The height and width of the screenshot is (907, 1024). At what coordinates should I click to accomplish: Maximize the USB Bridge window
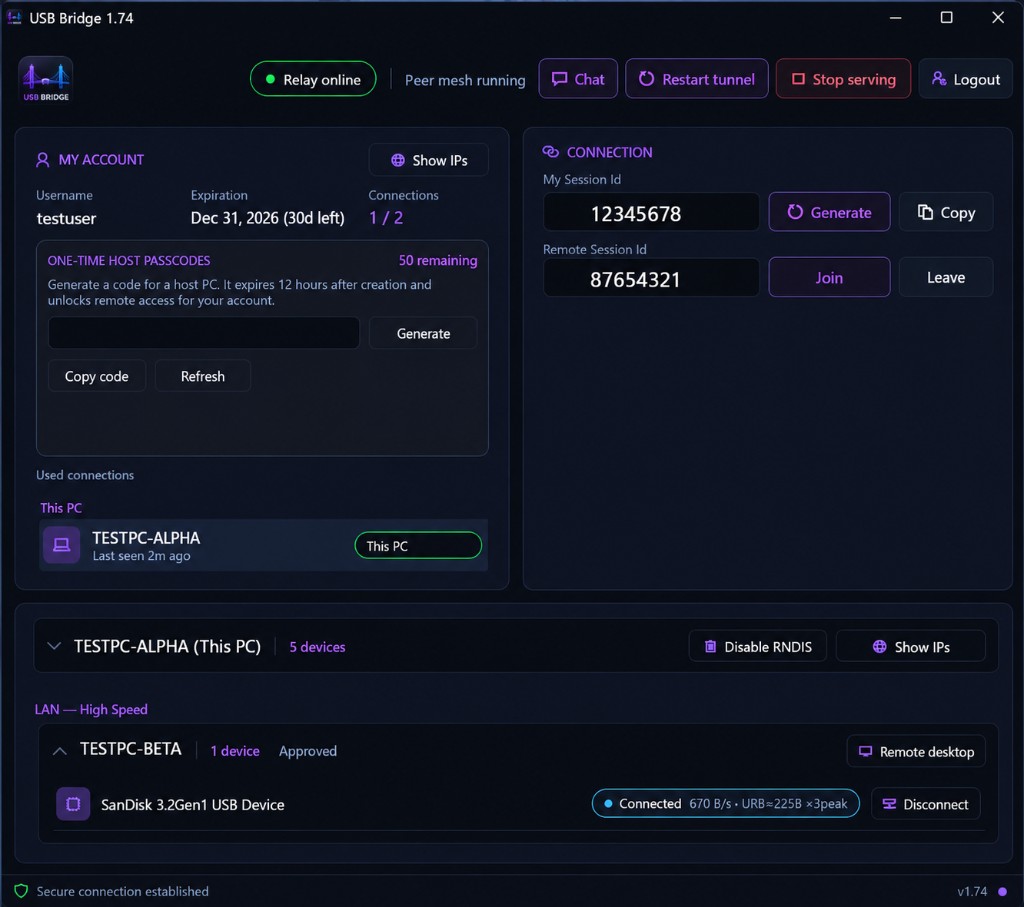(x=946, y=18)
